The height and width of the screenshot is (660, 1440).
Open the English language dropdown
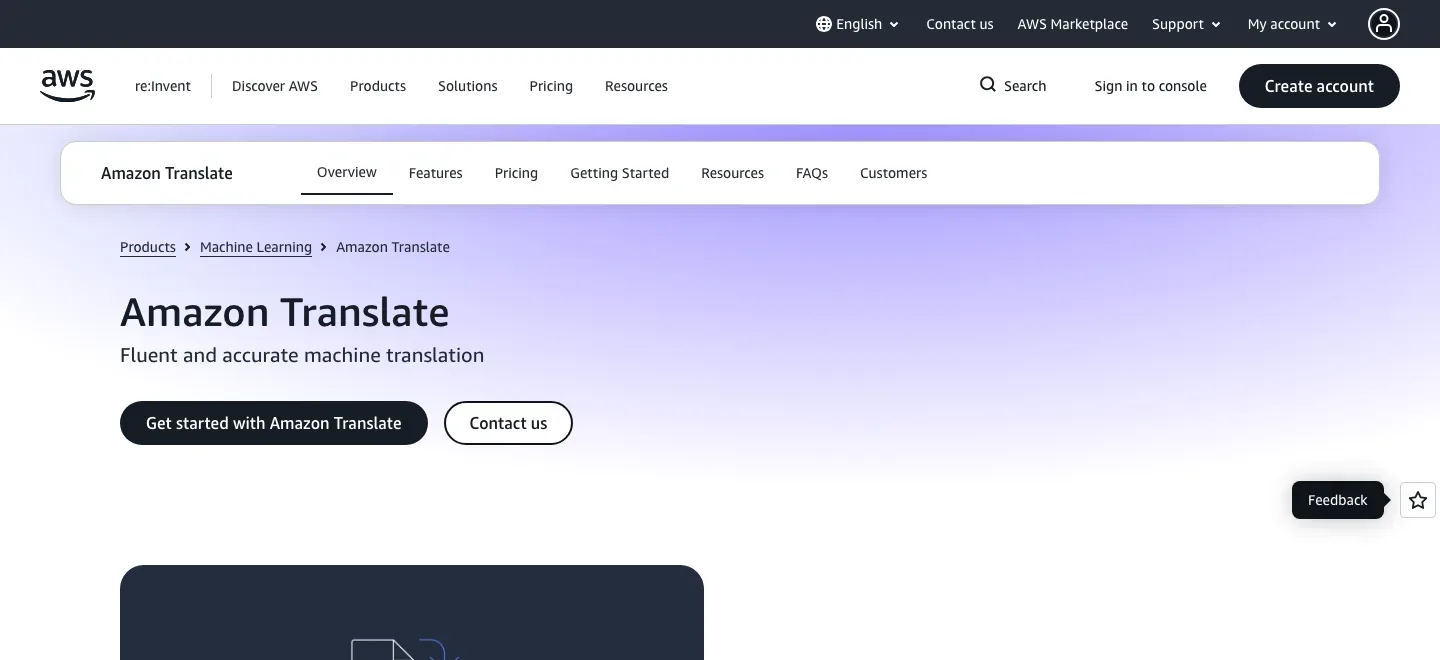coord(858,24)
